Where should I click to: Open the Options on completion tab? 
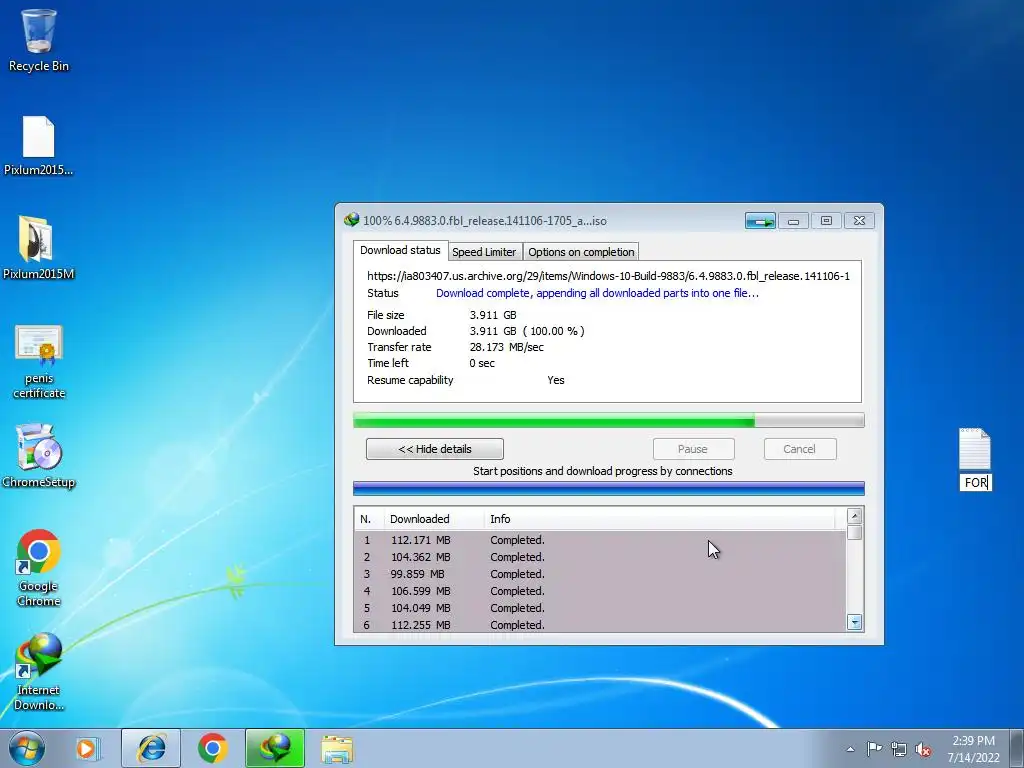click(x=581, y=252)
